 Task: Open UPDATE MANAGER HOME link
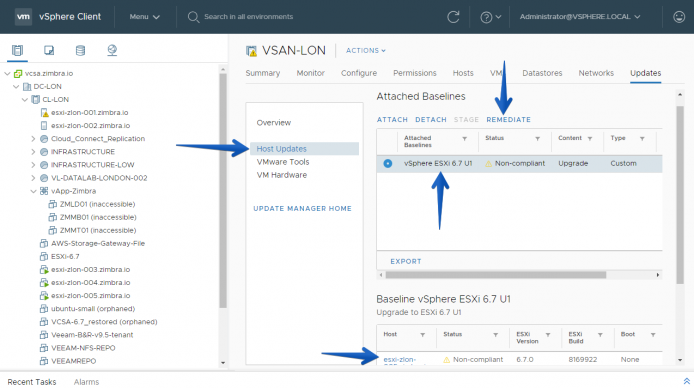pos(302,209)
